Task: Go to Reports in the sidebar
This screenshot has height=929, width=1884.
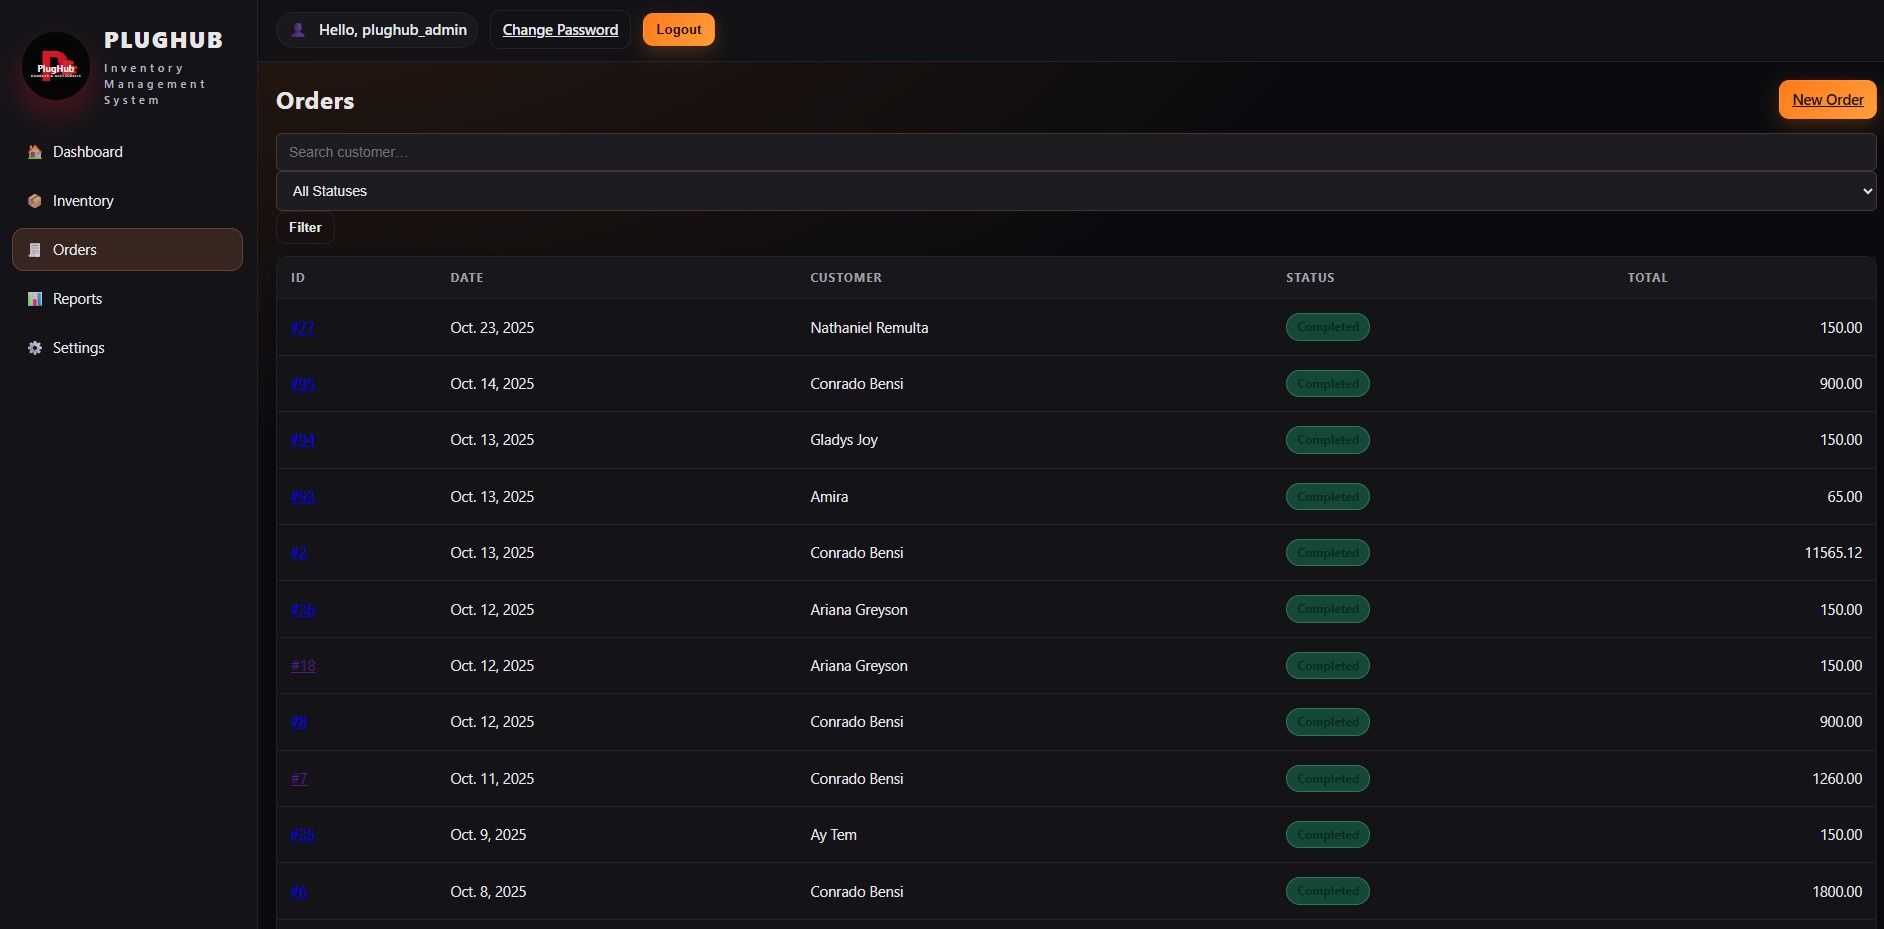Action: point(127,299)
